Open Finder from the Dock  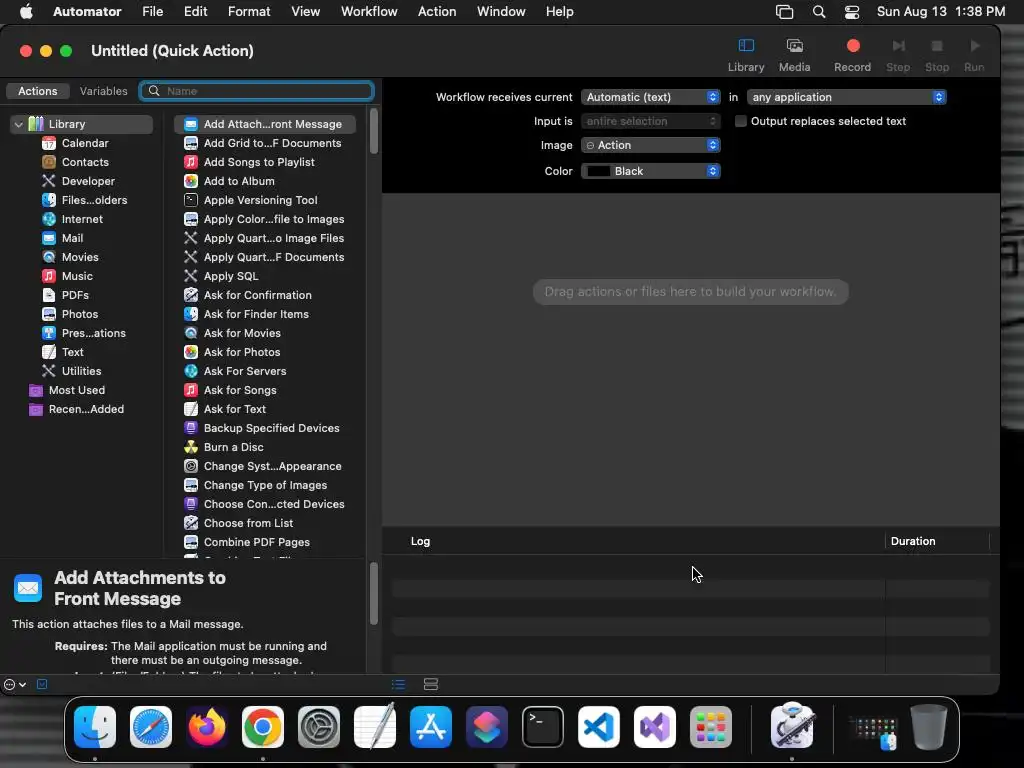click(x=95, y=727)
